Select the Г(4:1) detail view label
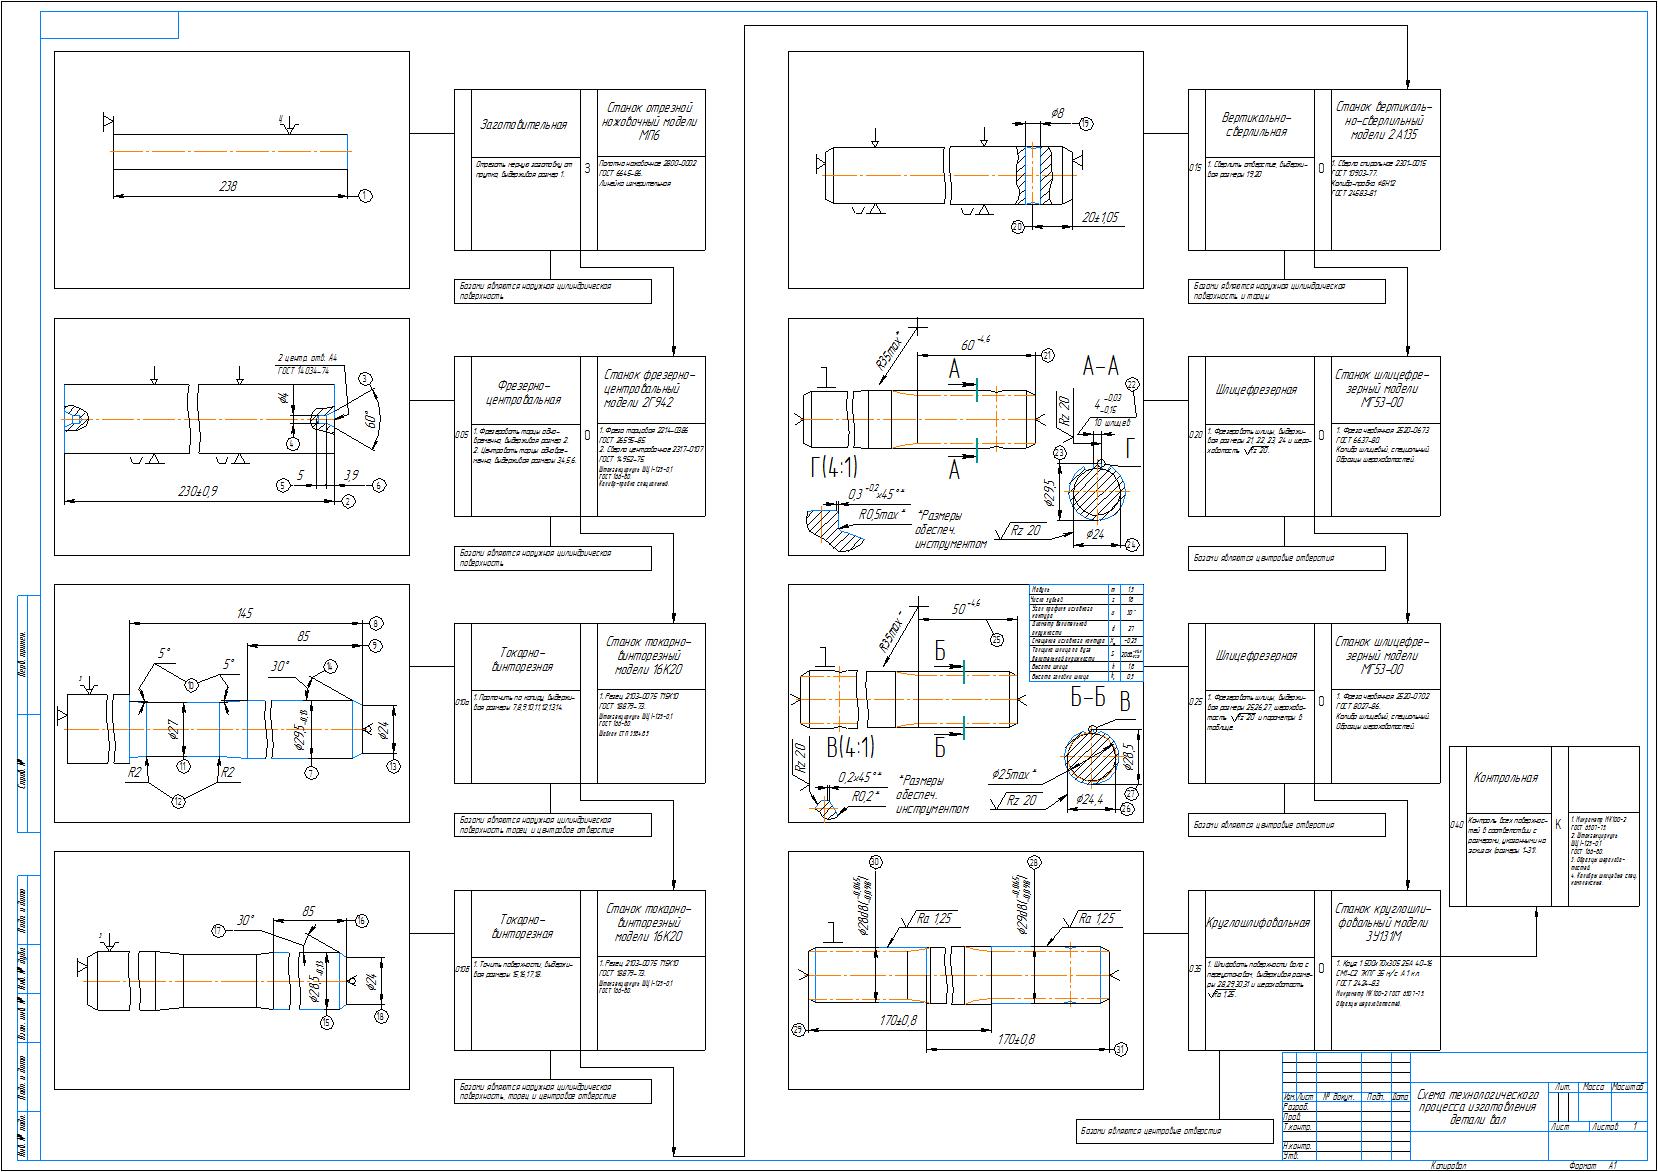This screenshot has height=1172, width=1658. [833, 467]
